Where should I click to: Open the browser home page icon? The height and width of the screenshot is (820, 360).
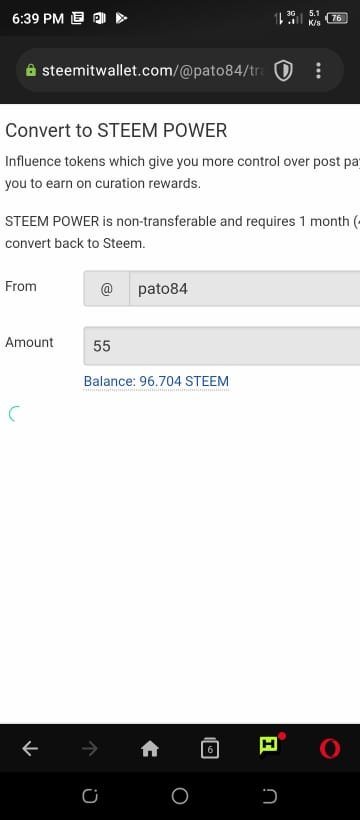pyautogui.click(x=150, y=749)
